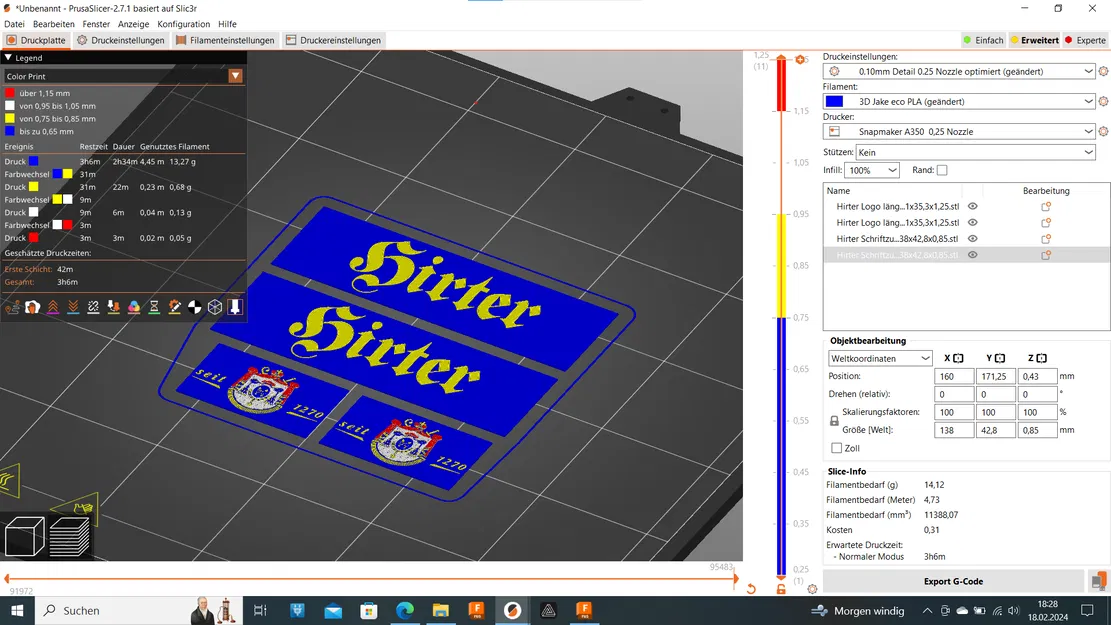
Task: Toggle deretractions visibility icon
Action: (73, 307)
